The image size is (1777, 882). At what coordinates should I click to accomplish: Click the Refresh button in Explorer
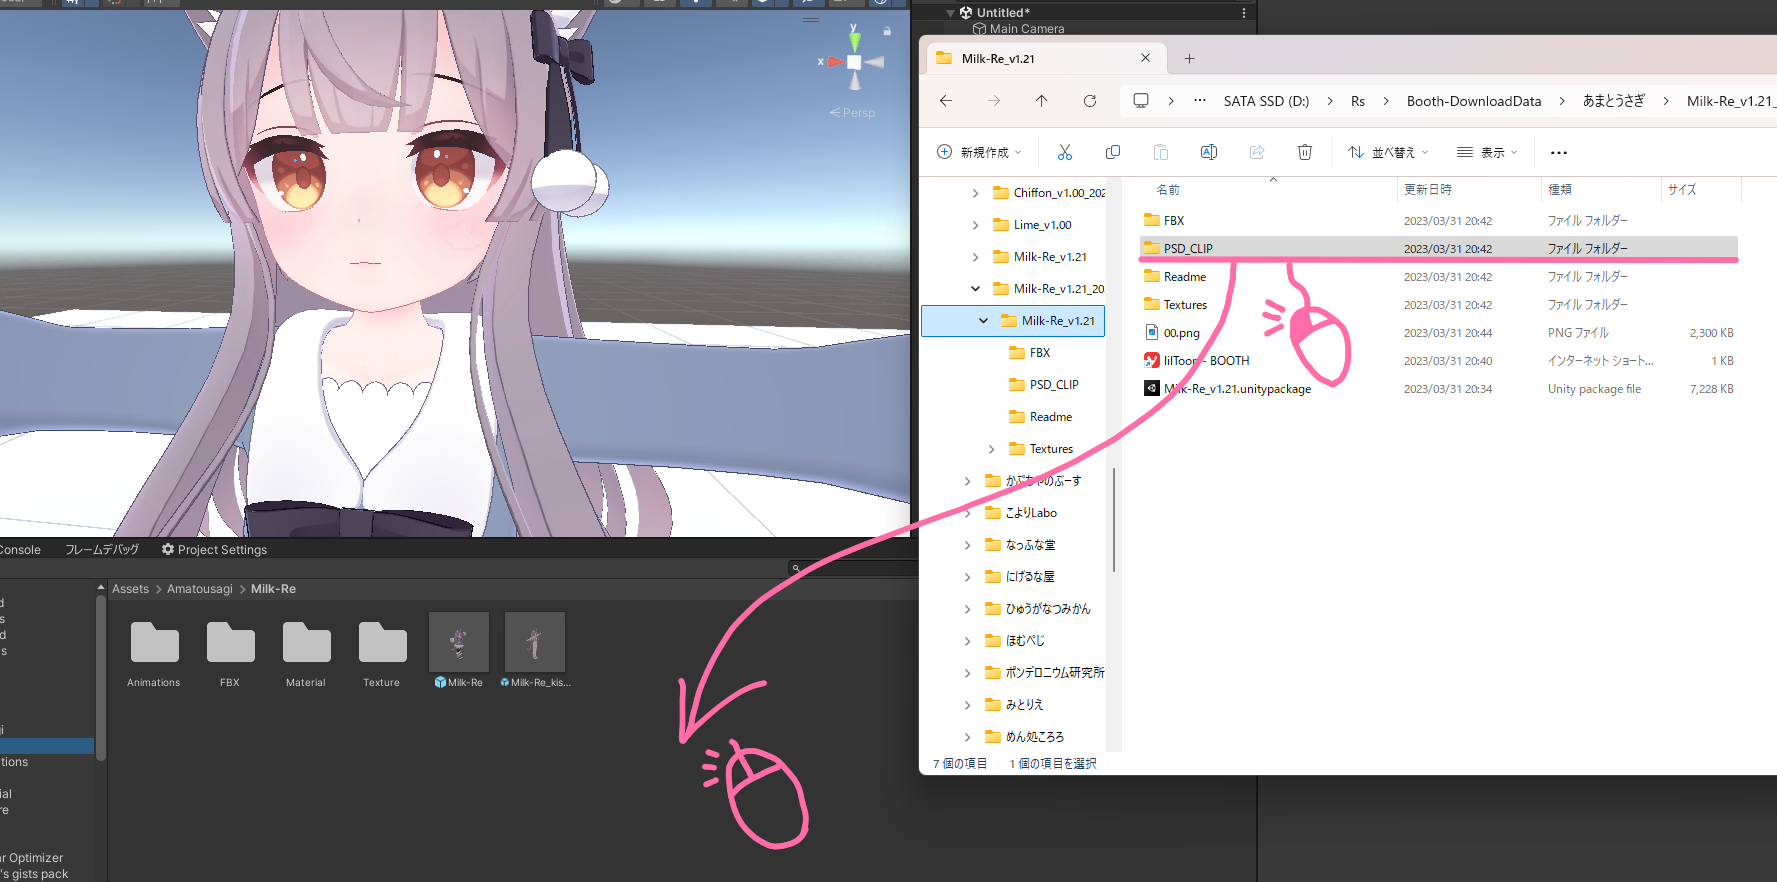pos(1089,101)
